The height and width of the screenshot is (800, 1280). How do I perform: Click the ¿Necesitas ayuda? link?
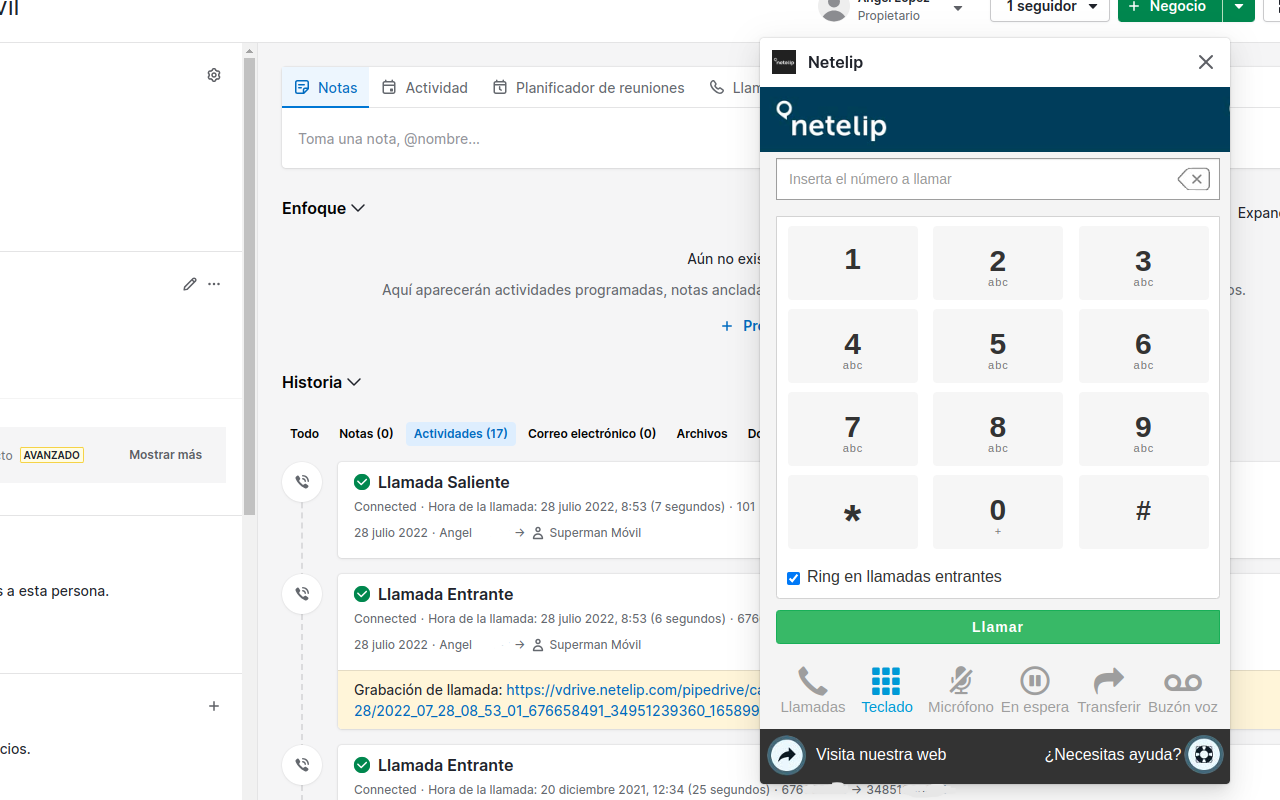pyautogui.click(x=1113, y=755)
